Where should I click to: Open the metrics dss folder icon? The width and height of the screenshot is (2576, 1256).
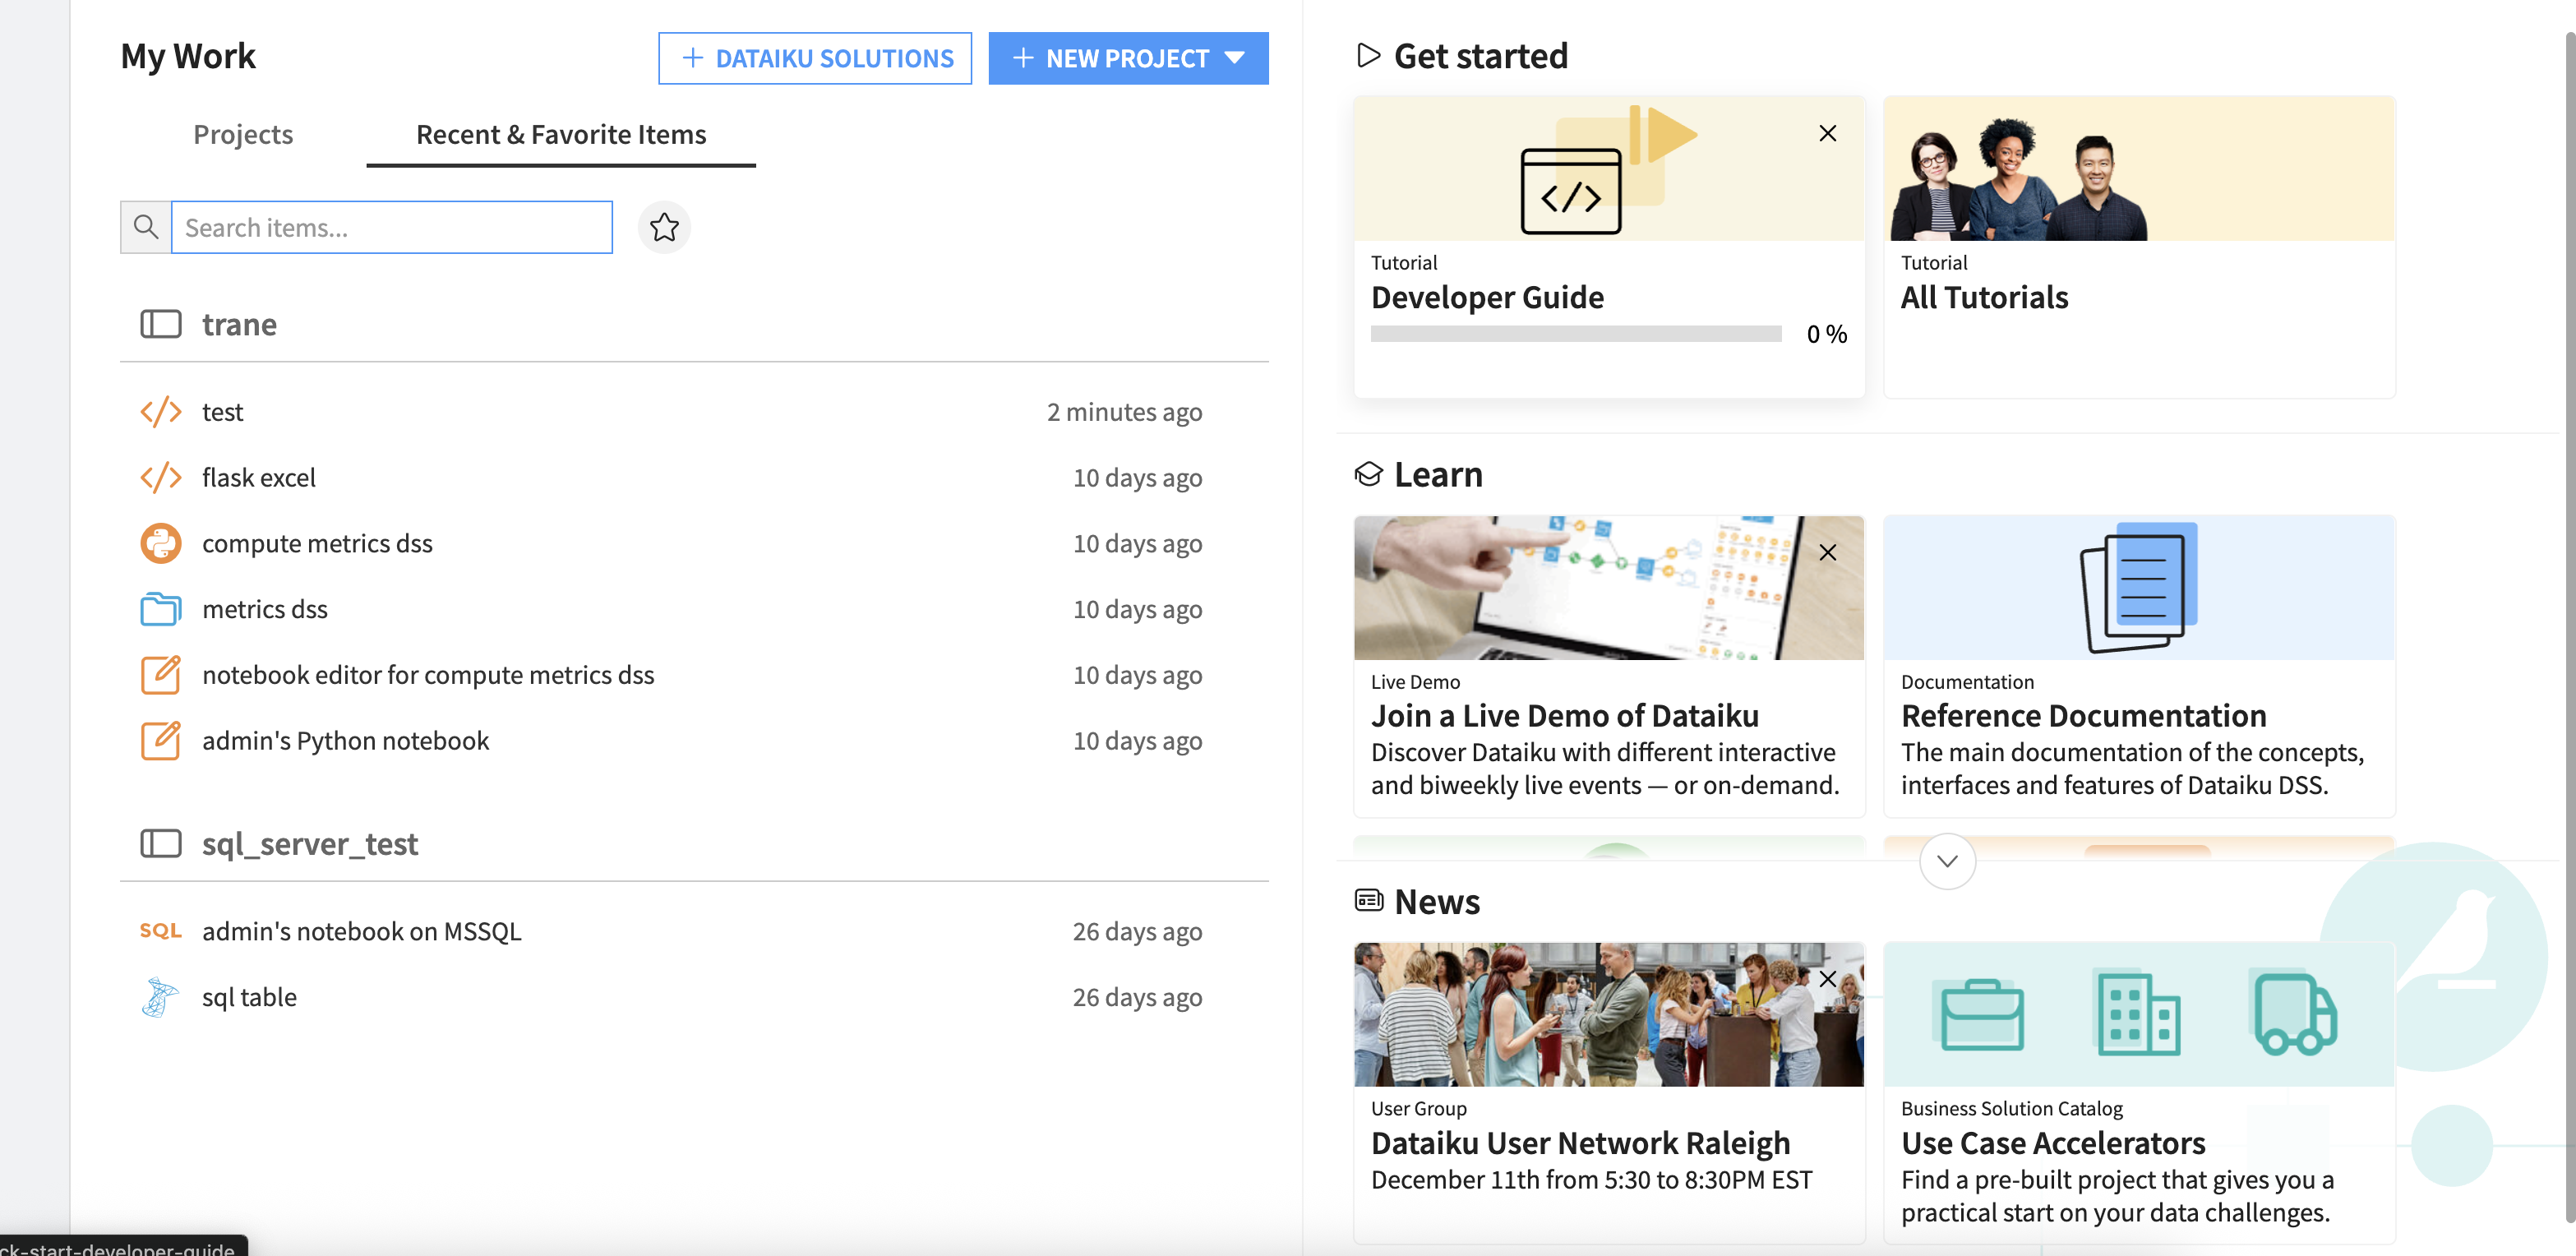pyautogui.click(x=160, y=609)
